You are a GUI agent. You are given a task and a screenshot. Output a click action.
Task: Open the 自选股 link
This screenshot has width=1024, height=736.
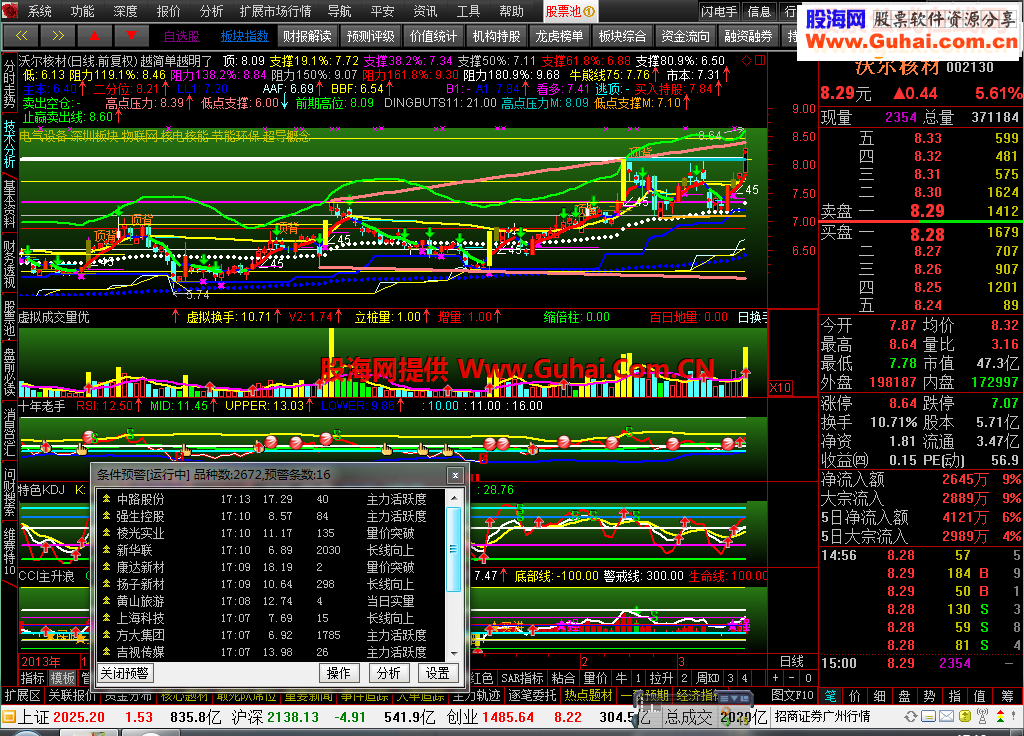click(182, 36)
